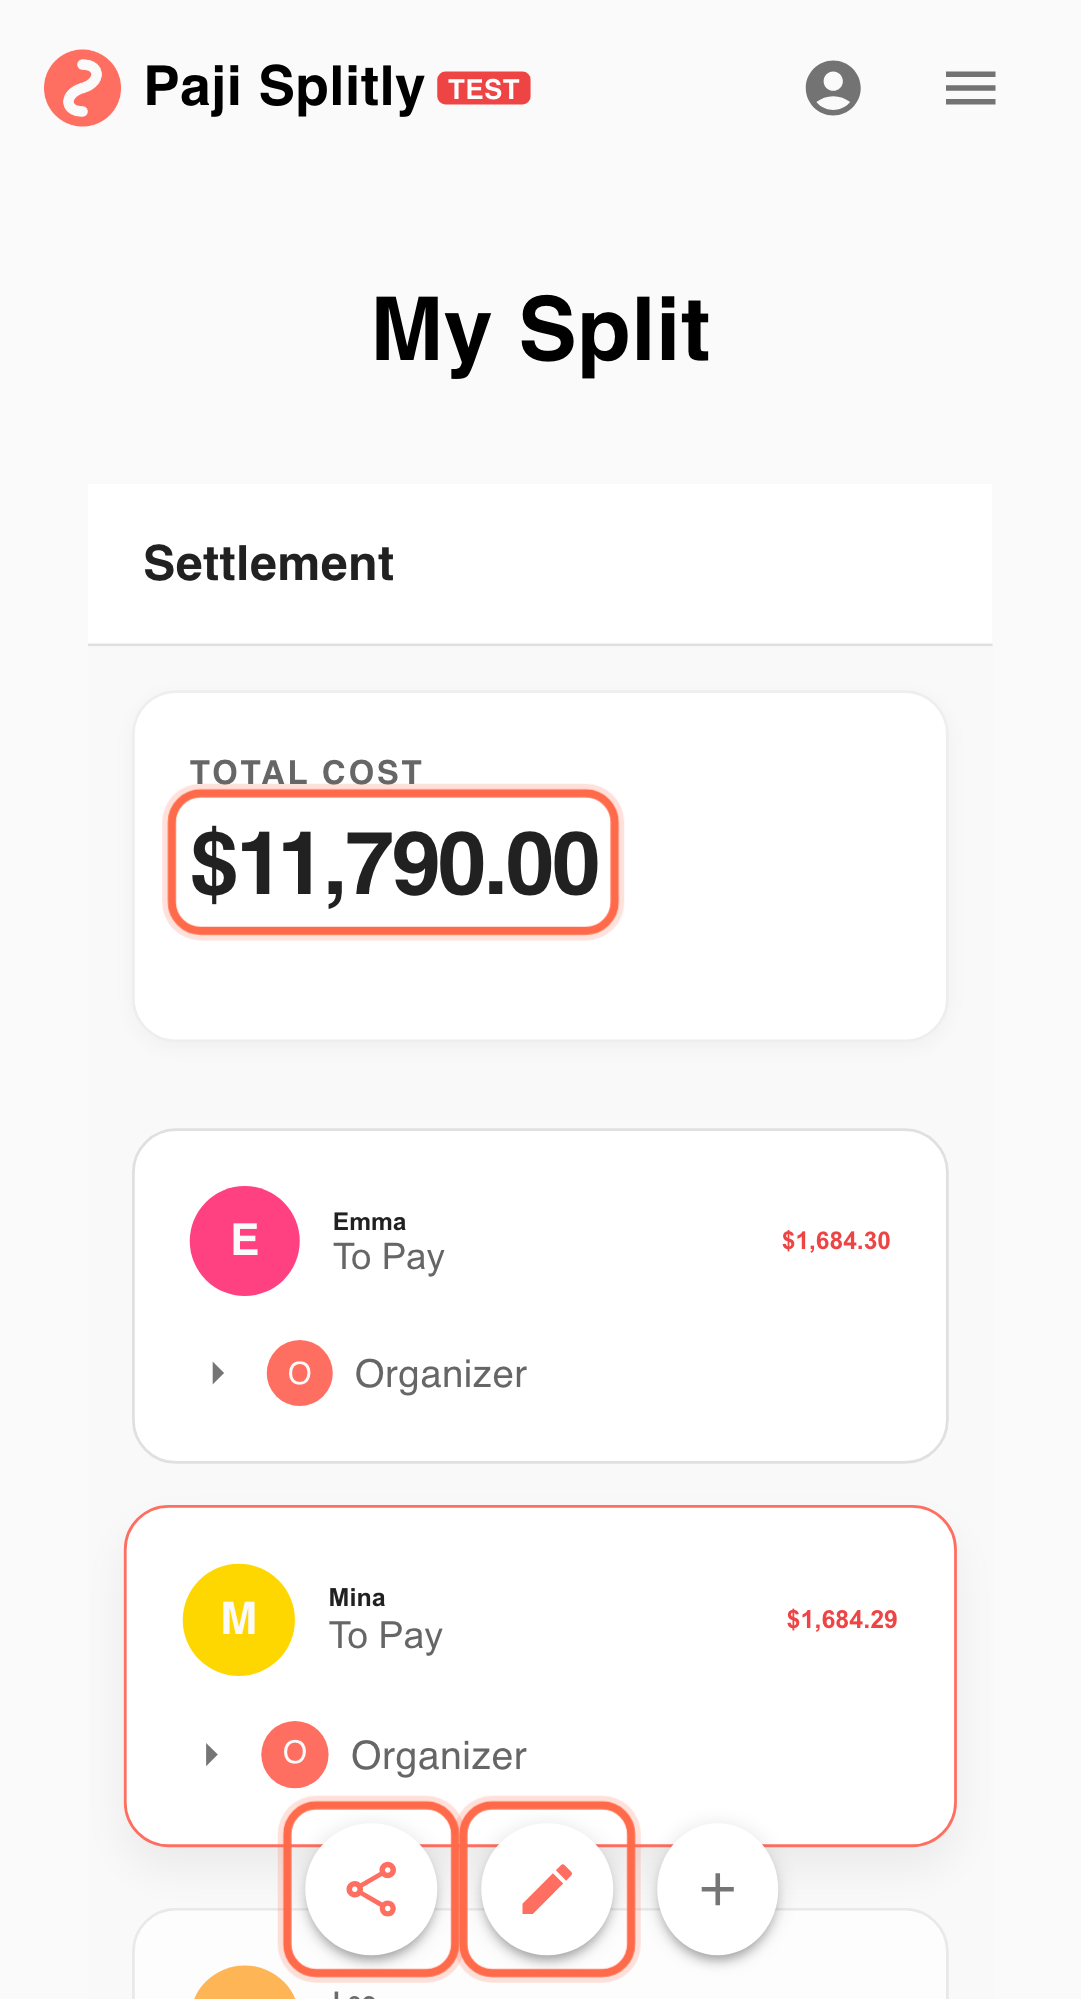The height and width of the screenshot is (1999, 1081).
Task: Click Mina's name label
Action: point(357,1597)
